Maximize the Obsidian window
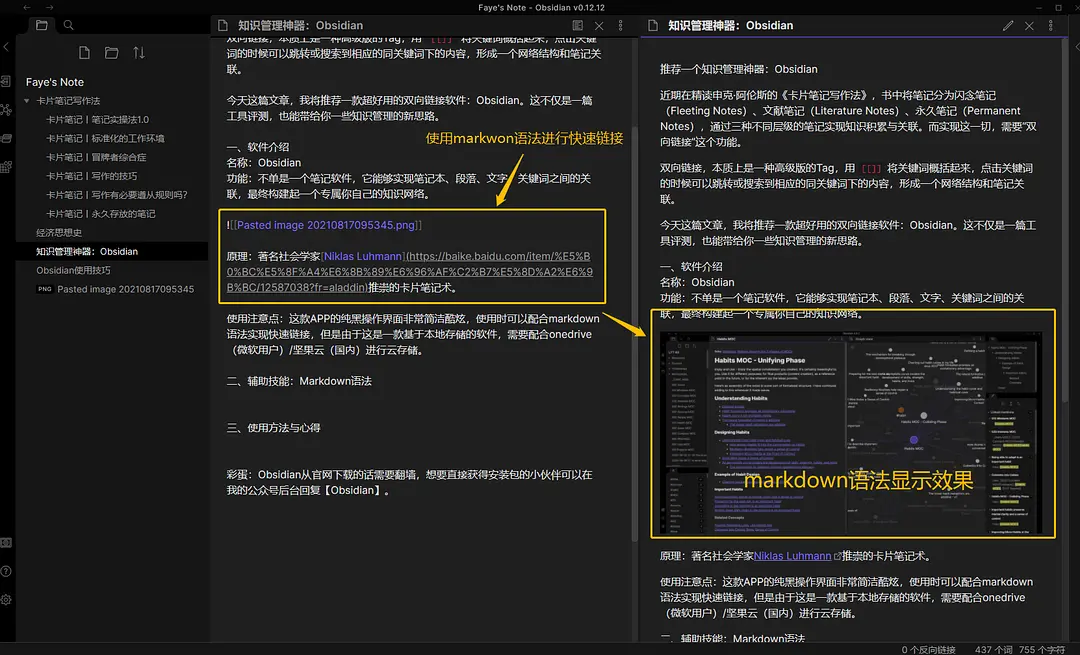The width and height of the screenshot is (1080, 655). (1058, 8)
